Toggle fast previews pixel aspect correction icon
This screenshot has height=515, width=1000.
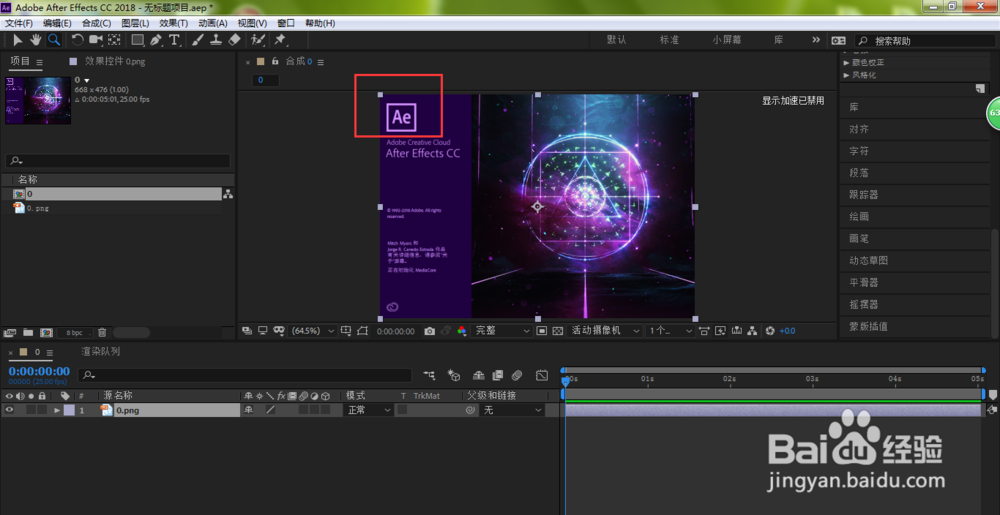tap(704, 331)
